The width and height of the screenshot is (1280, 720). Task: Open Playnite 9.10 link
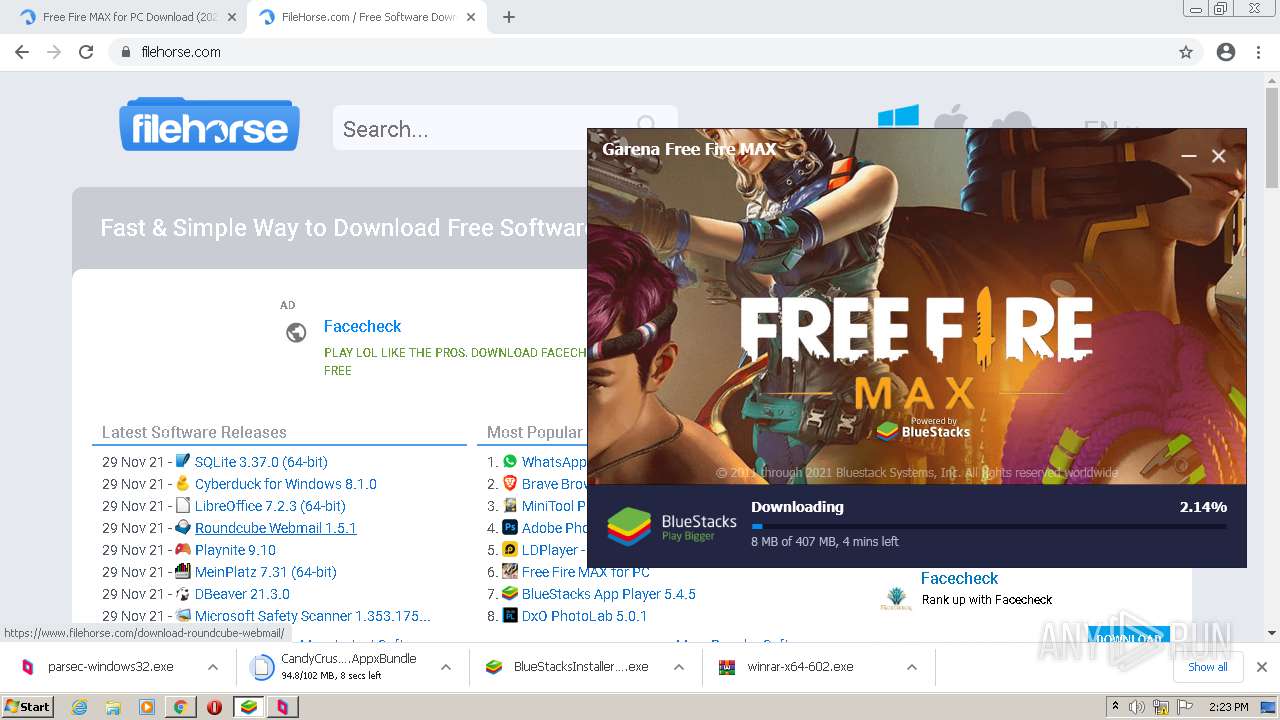235,550
